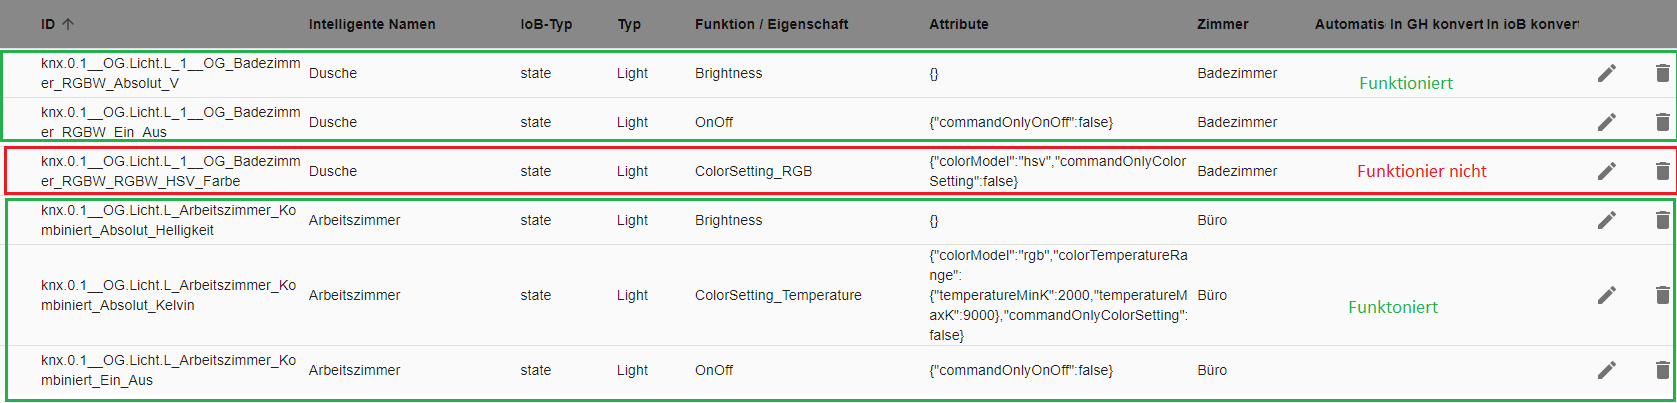Viewport: 1677px width, 403px height.
Task: Select the Zimmer column header
Action: click(1223, 24)
